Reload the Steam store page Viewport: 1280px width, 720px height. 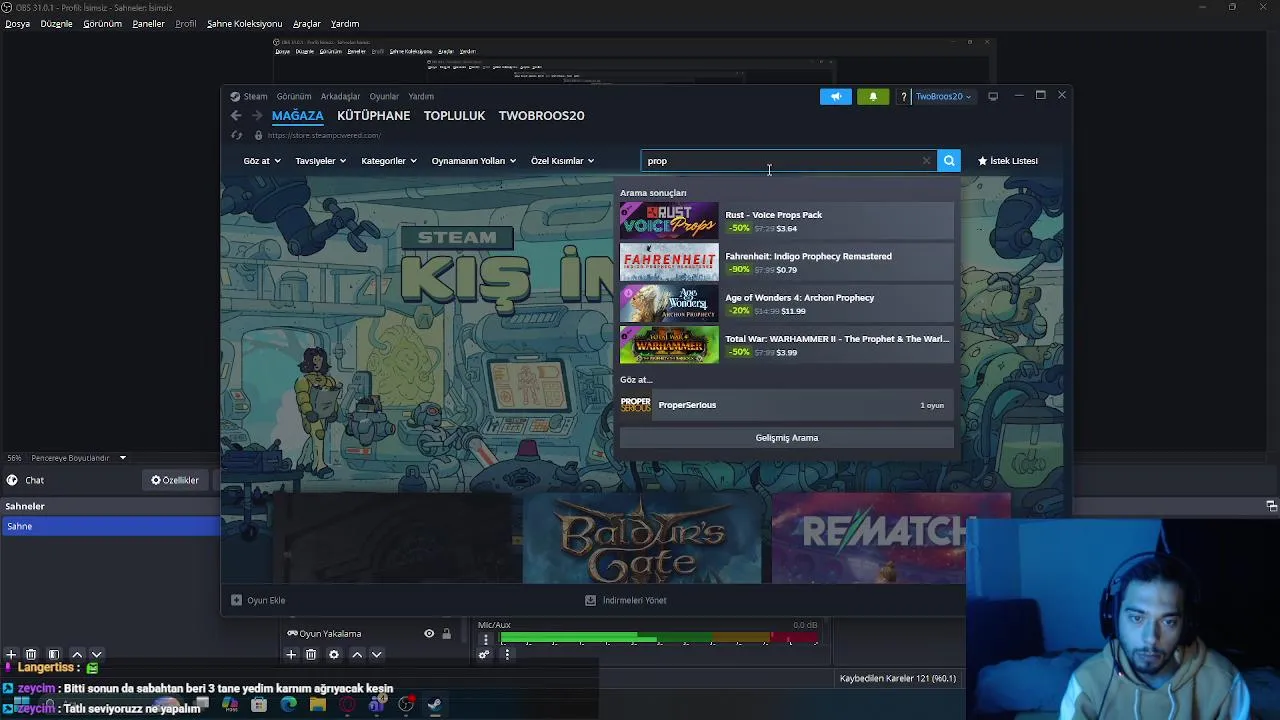point(236,135)
